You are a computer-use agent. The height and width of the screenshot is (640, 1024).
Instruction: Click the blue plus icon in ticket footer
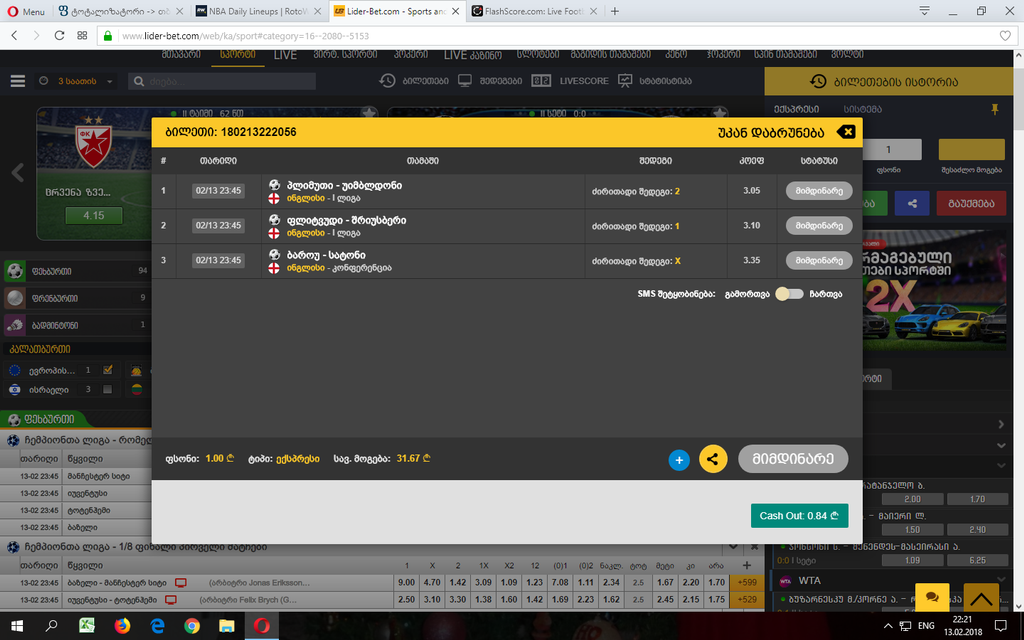(x=679, y=460)
